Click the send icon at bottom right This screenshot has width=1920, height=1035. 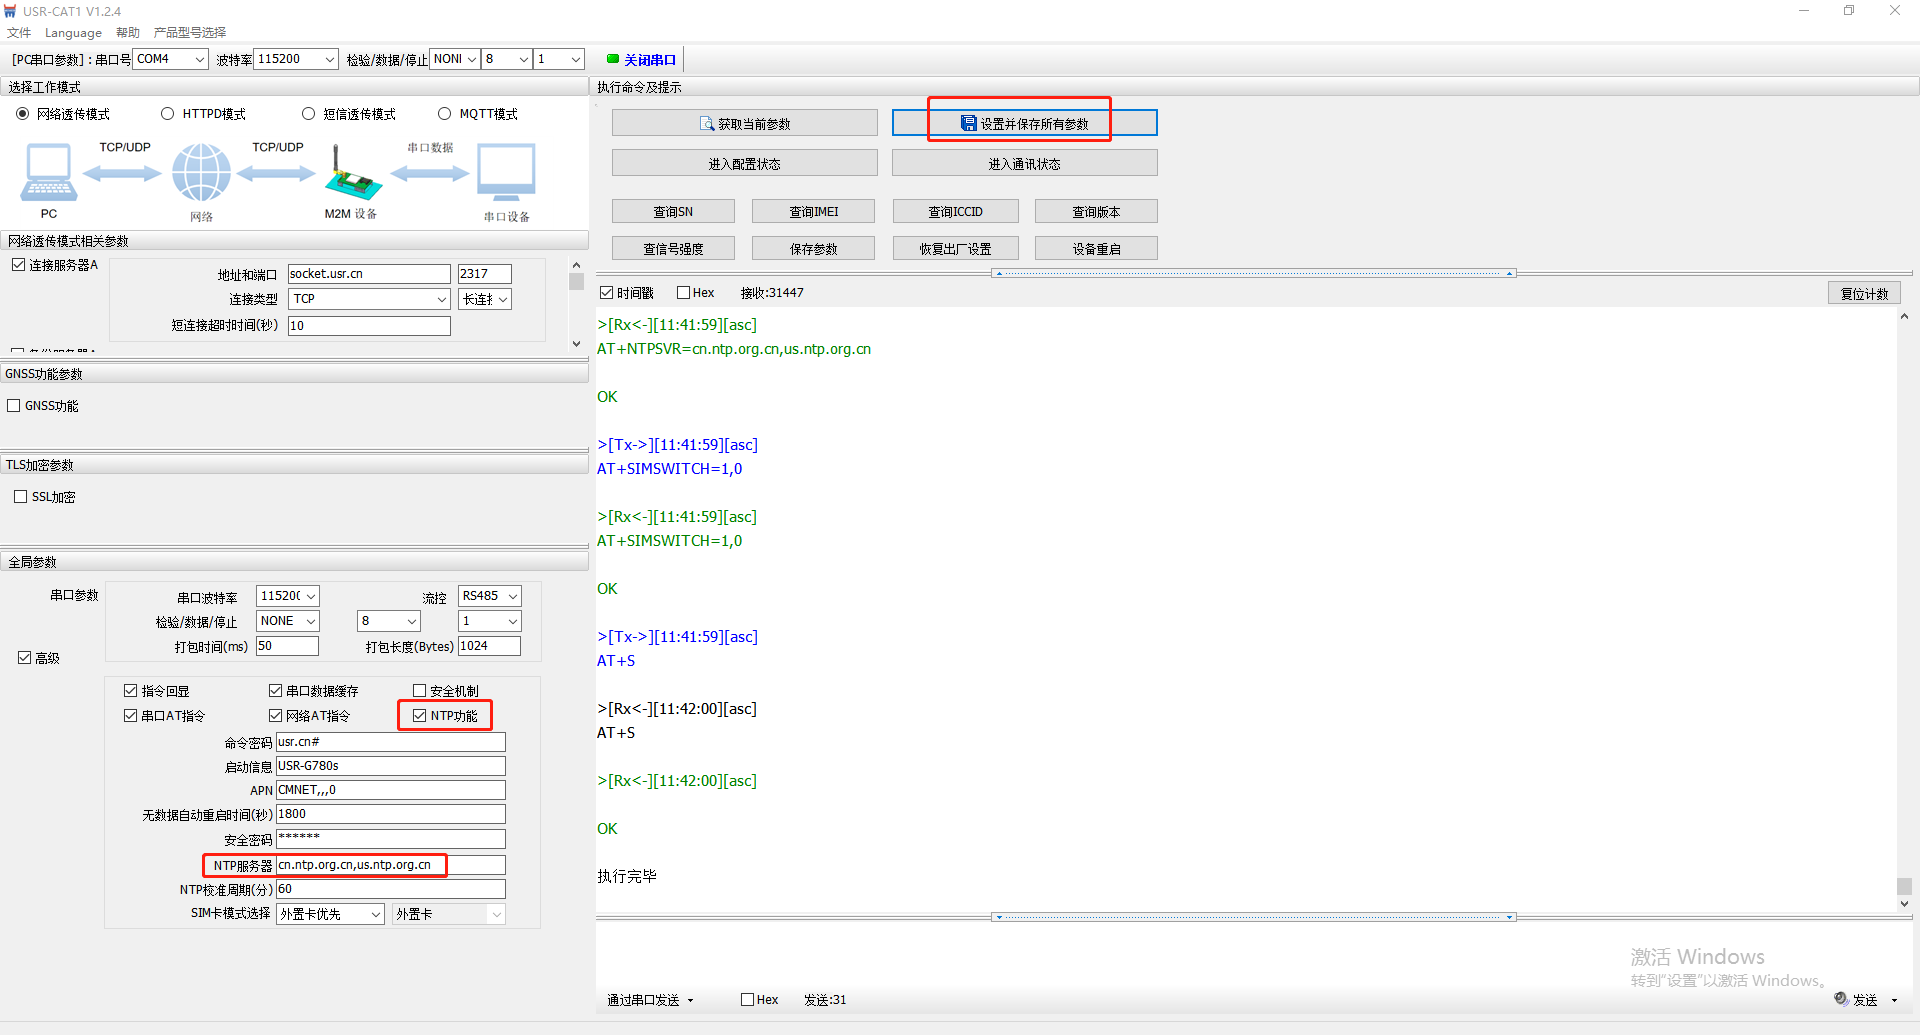(x=1841, y=999)
